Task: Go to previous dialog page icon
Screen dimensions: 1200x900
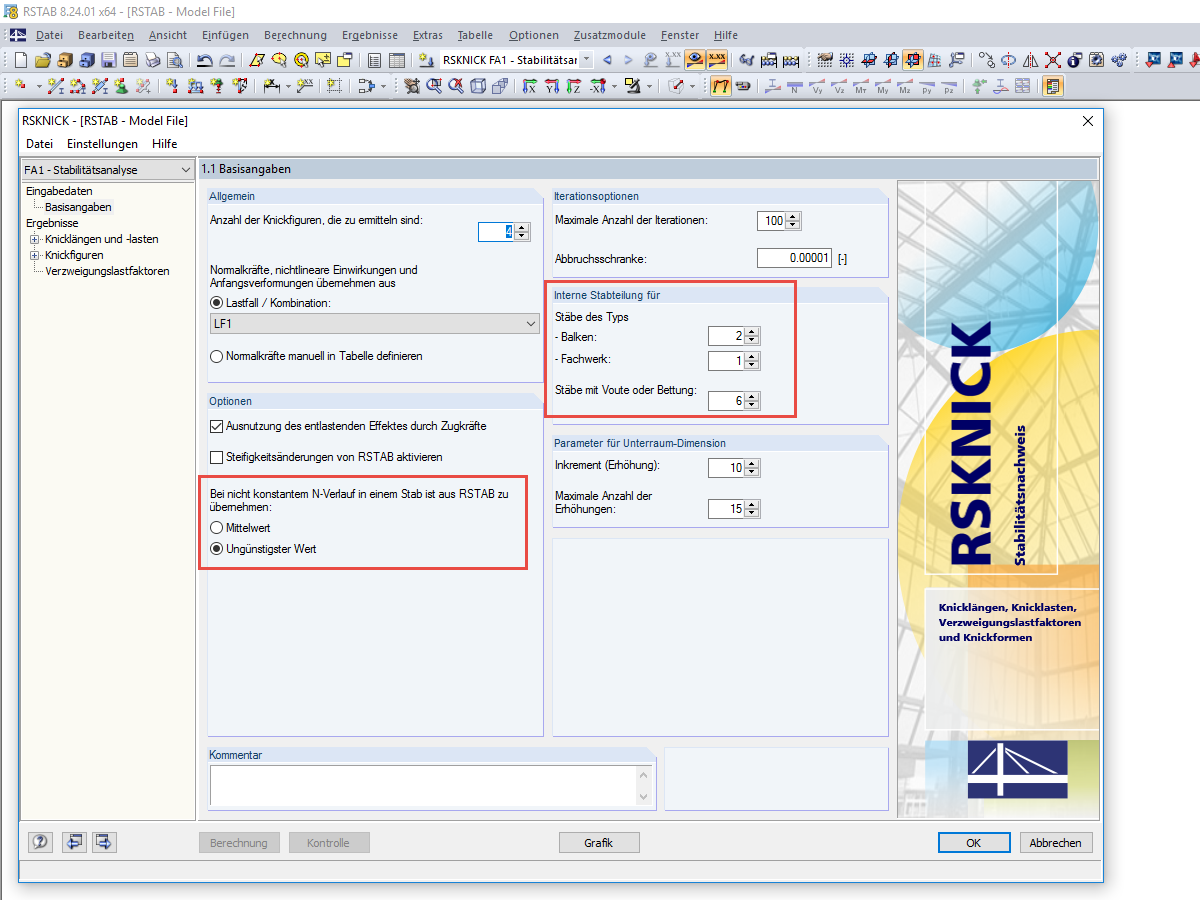Action: (x=74, y=842)
